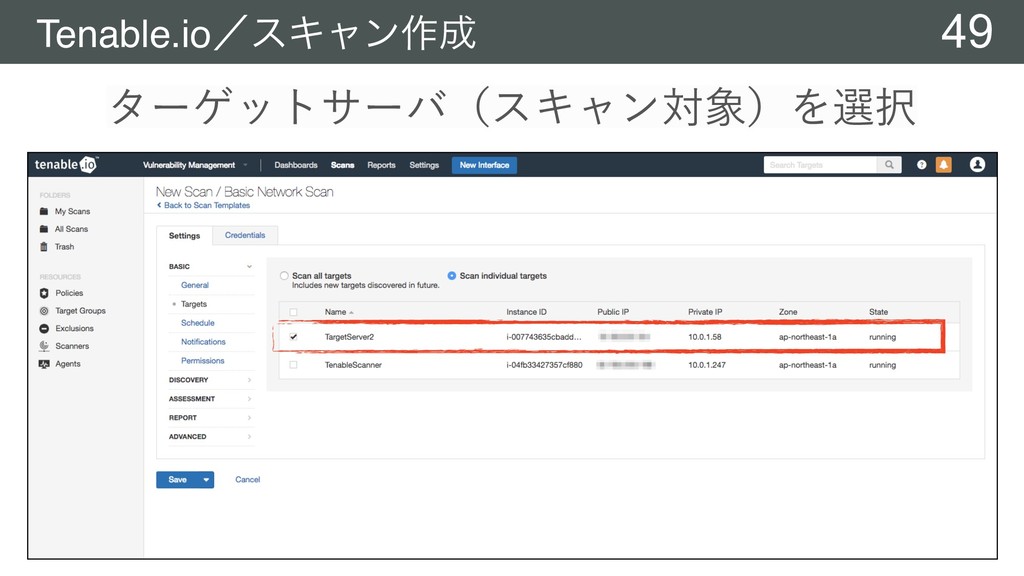Click the All Scans folder icon
Screen dimensions: 1024x576
click(44, 229)
